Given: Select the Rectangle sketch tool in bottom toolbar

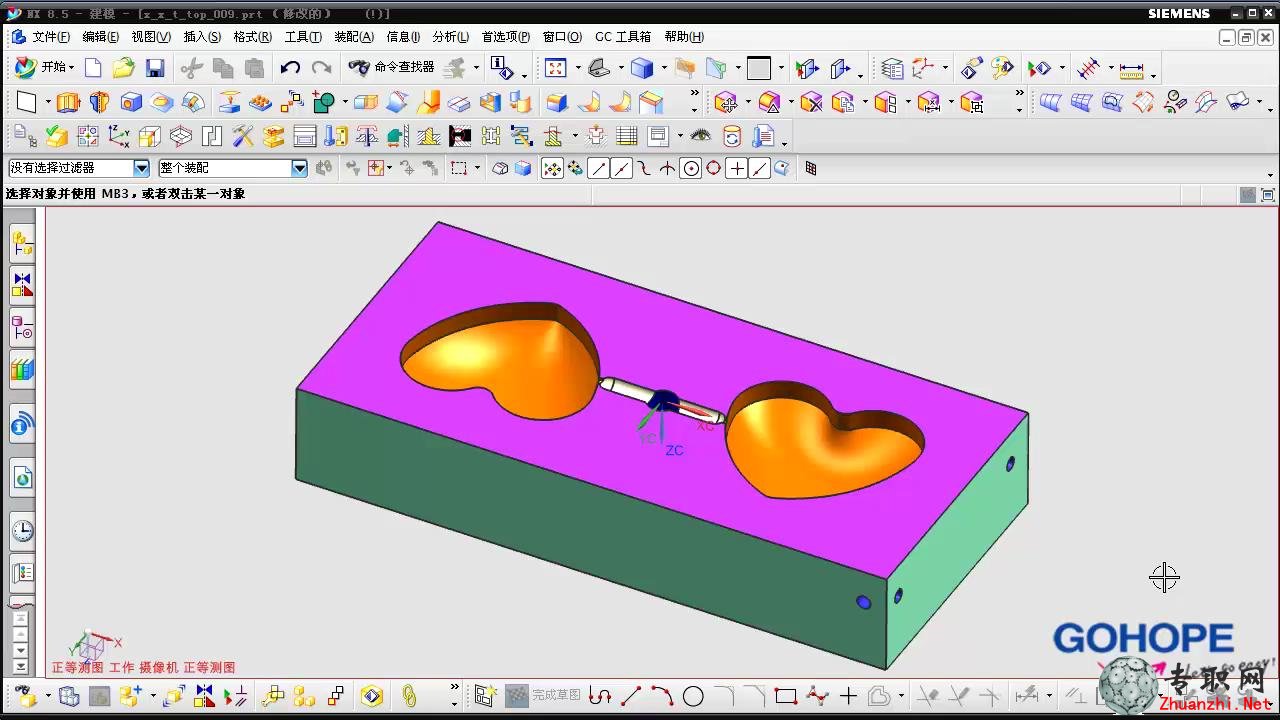Looking at the screenshot, I should (x=786, y=696).
